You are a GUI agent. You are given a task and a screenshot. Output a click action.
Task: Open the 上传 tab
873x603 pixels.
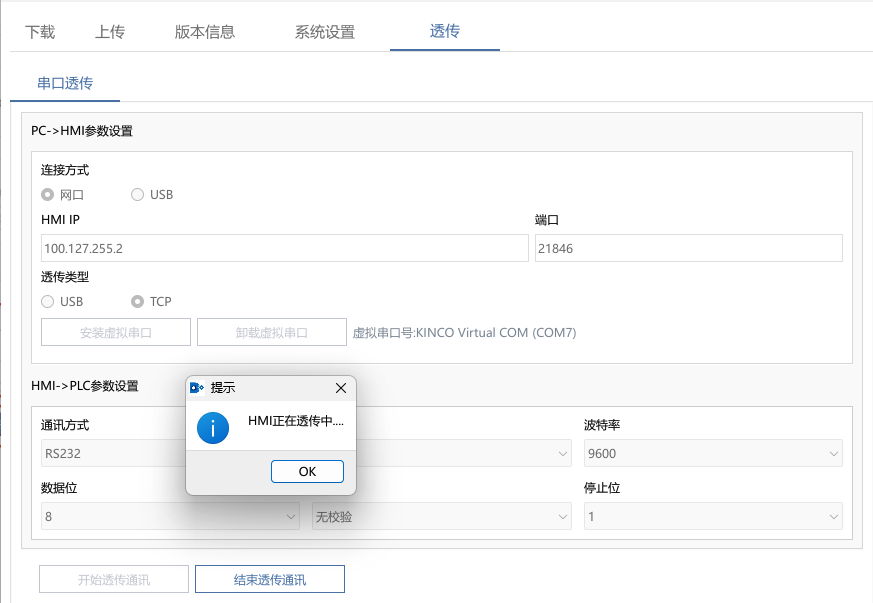pyautogui.click(x=110, y=32)
